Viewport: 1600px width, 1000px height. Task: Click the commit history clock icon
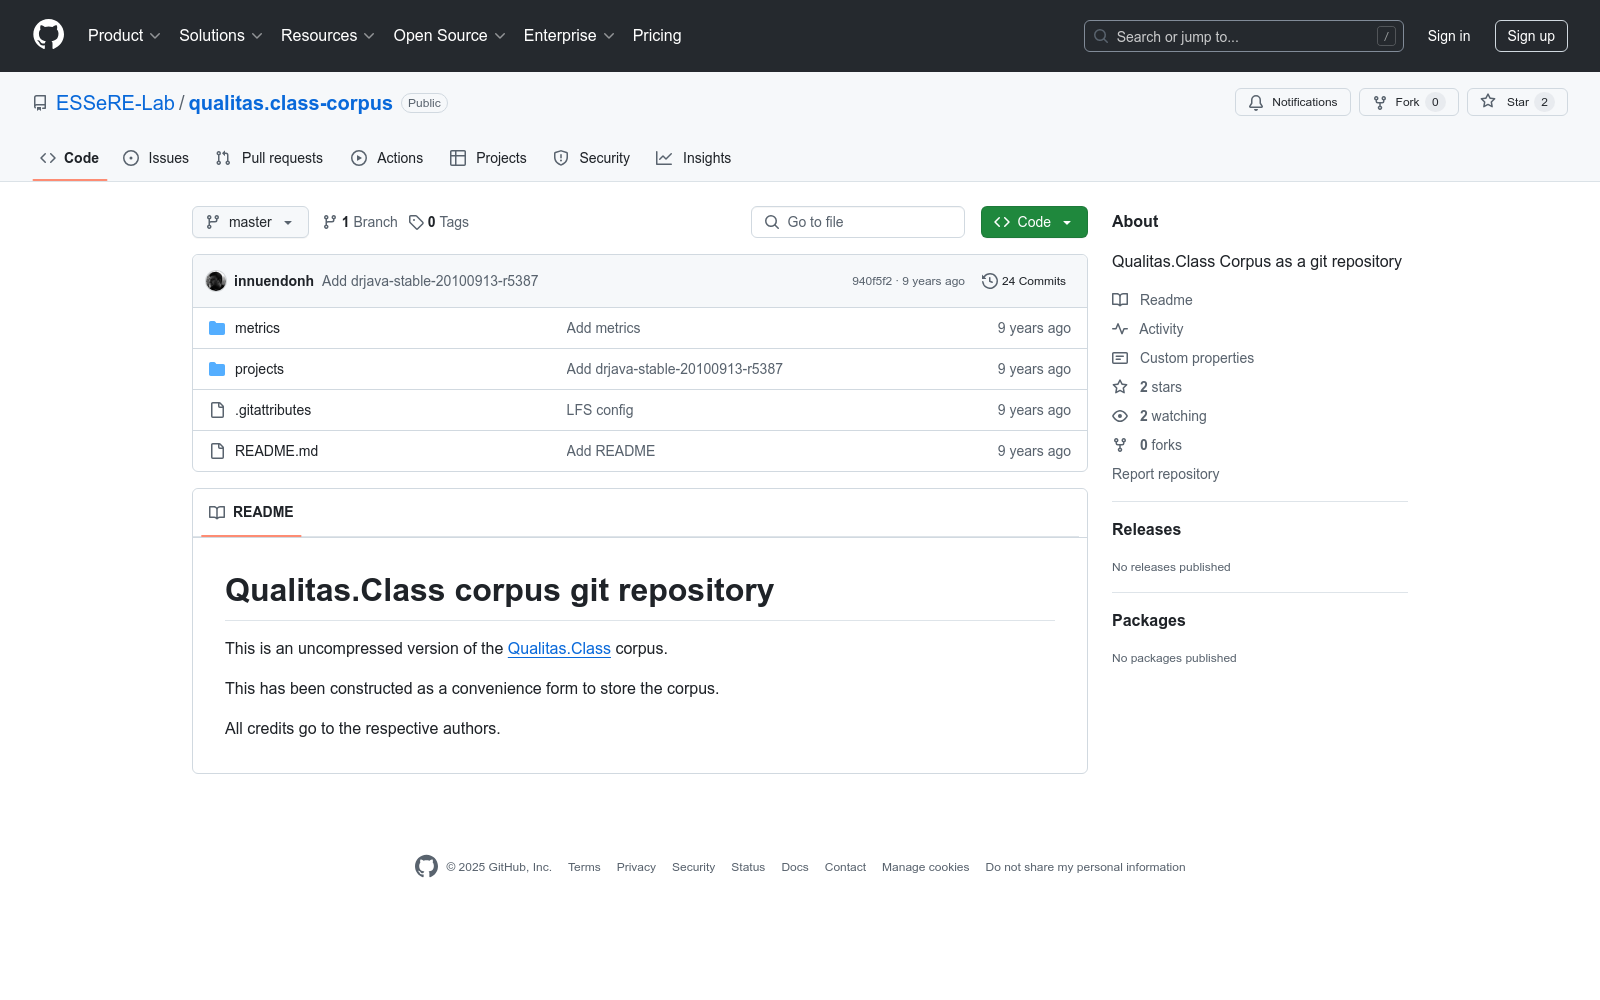pyautogui.click(x=990, y=281)
